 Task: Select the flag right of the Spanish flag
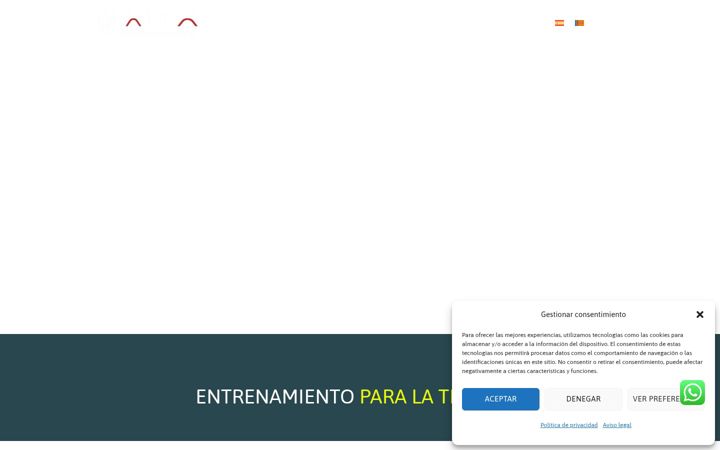[x=579, y=23]
